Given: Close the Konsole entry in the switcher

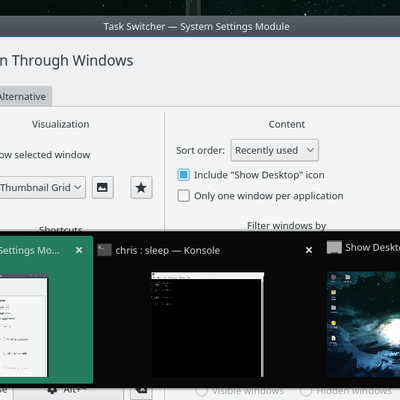Looking at the screenshot, I should click(309, 250).
